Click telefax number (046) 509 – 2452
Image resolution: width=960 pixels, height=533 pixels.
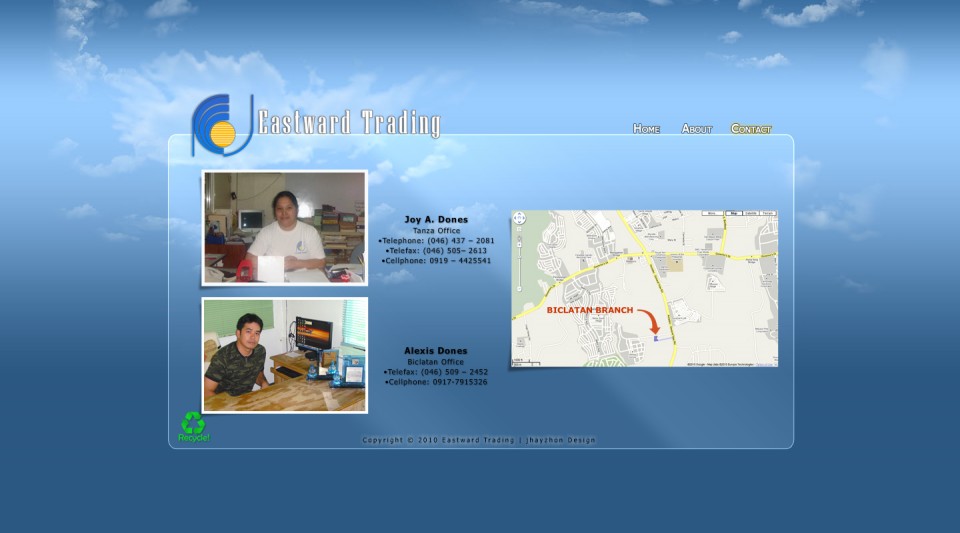point(454,371)
